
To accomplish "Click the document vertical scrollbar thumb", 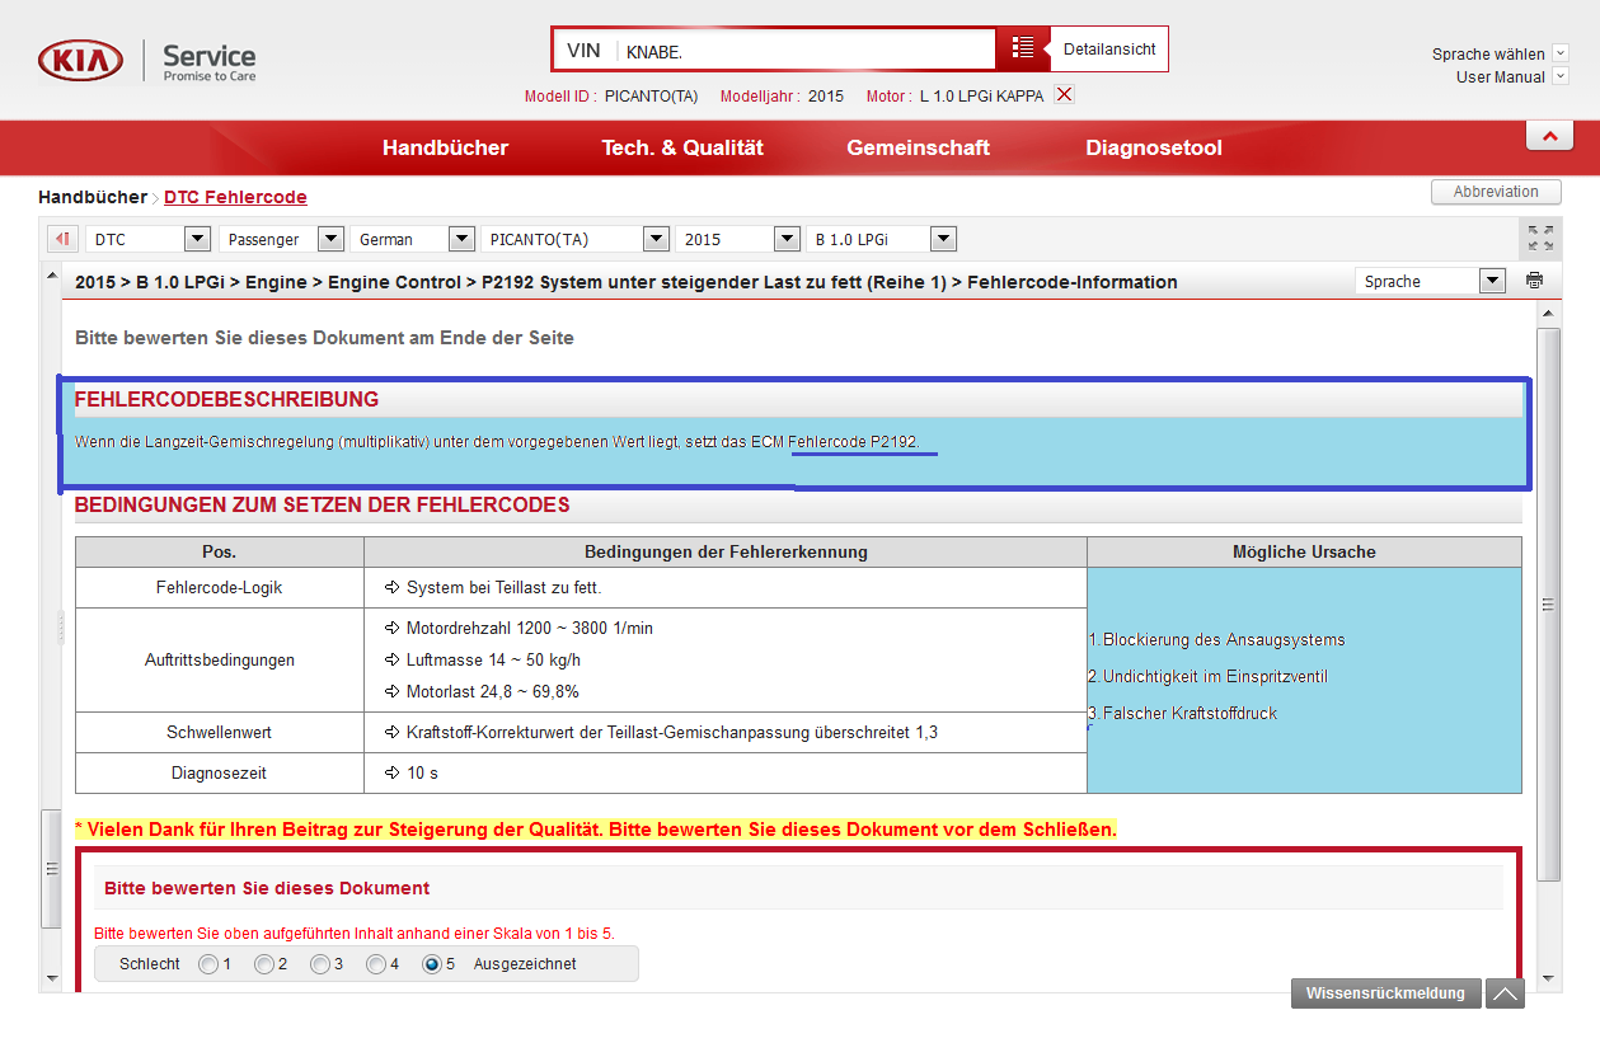I will [1548, 604].
